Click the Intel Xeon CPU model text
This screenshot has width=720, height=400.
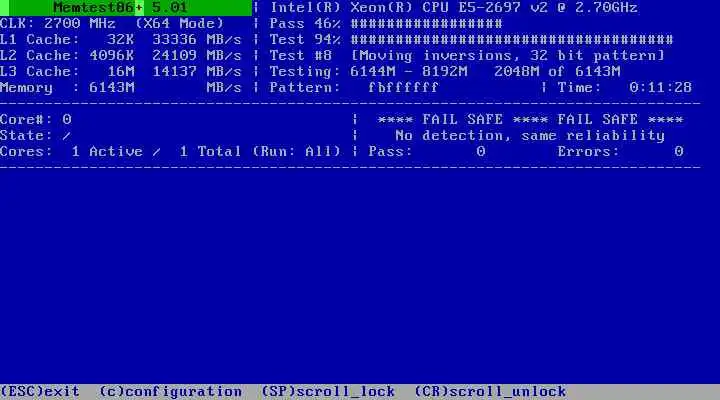click(454, 8)
